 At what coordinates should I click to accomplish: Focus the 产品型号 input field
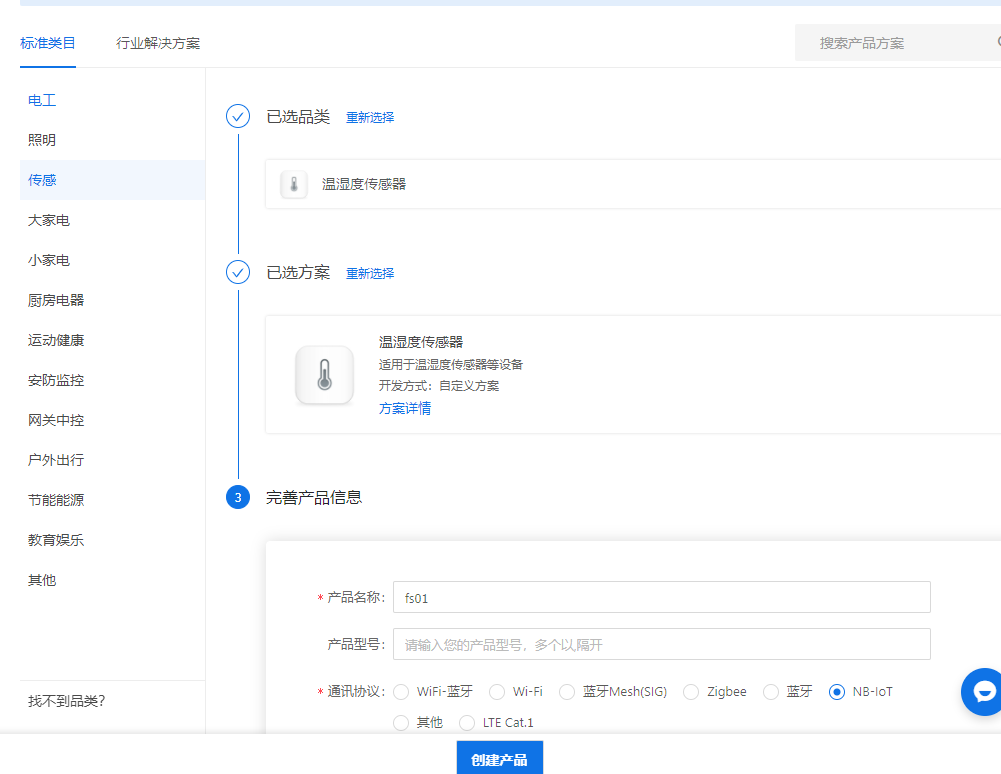tap(661, 645)
